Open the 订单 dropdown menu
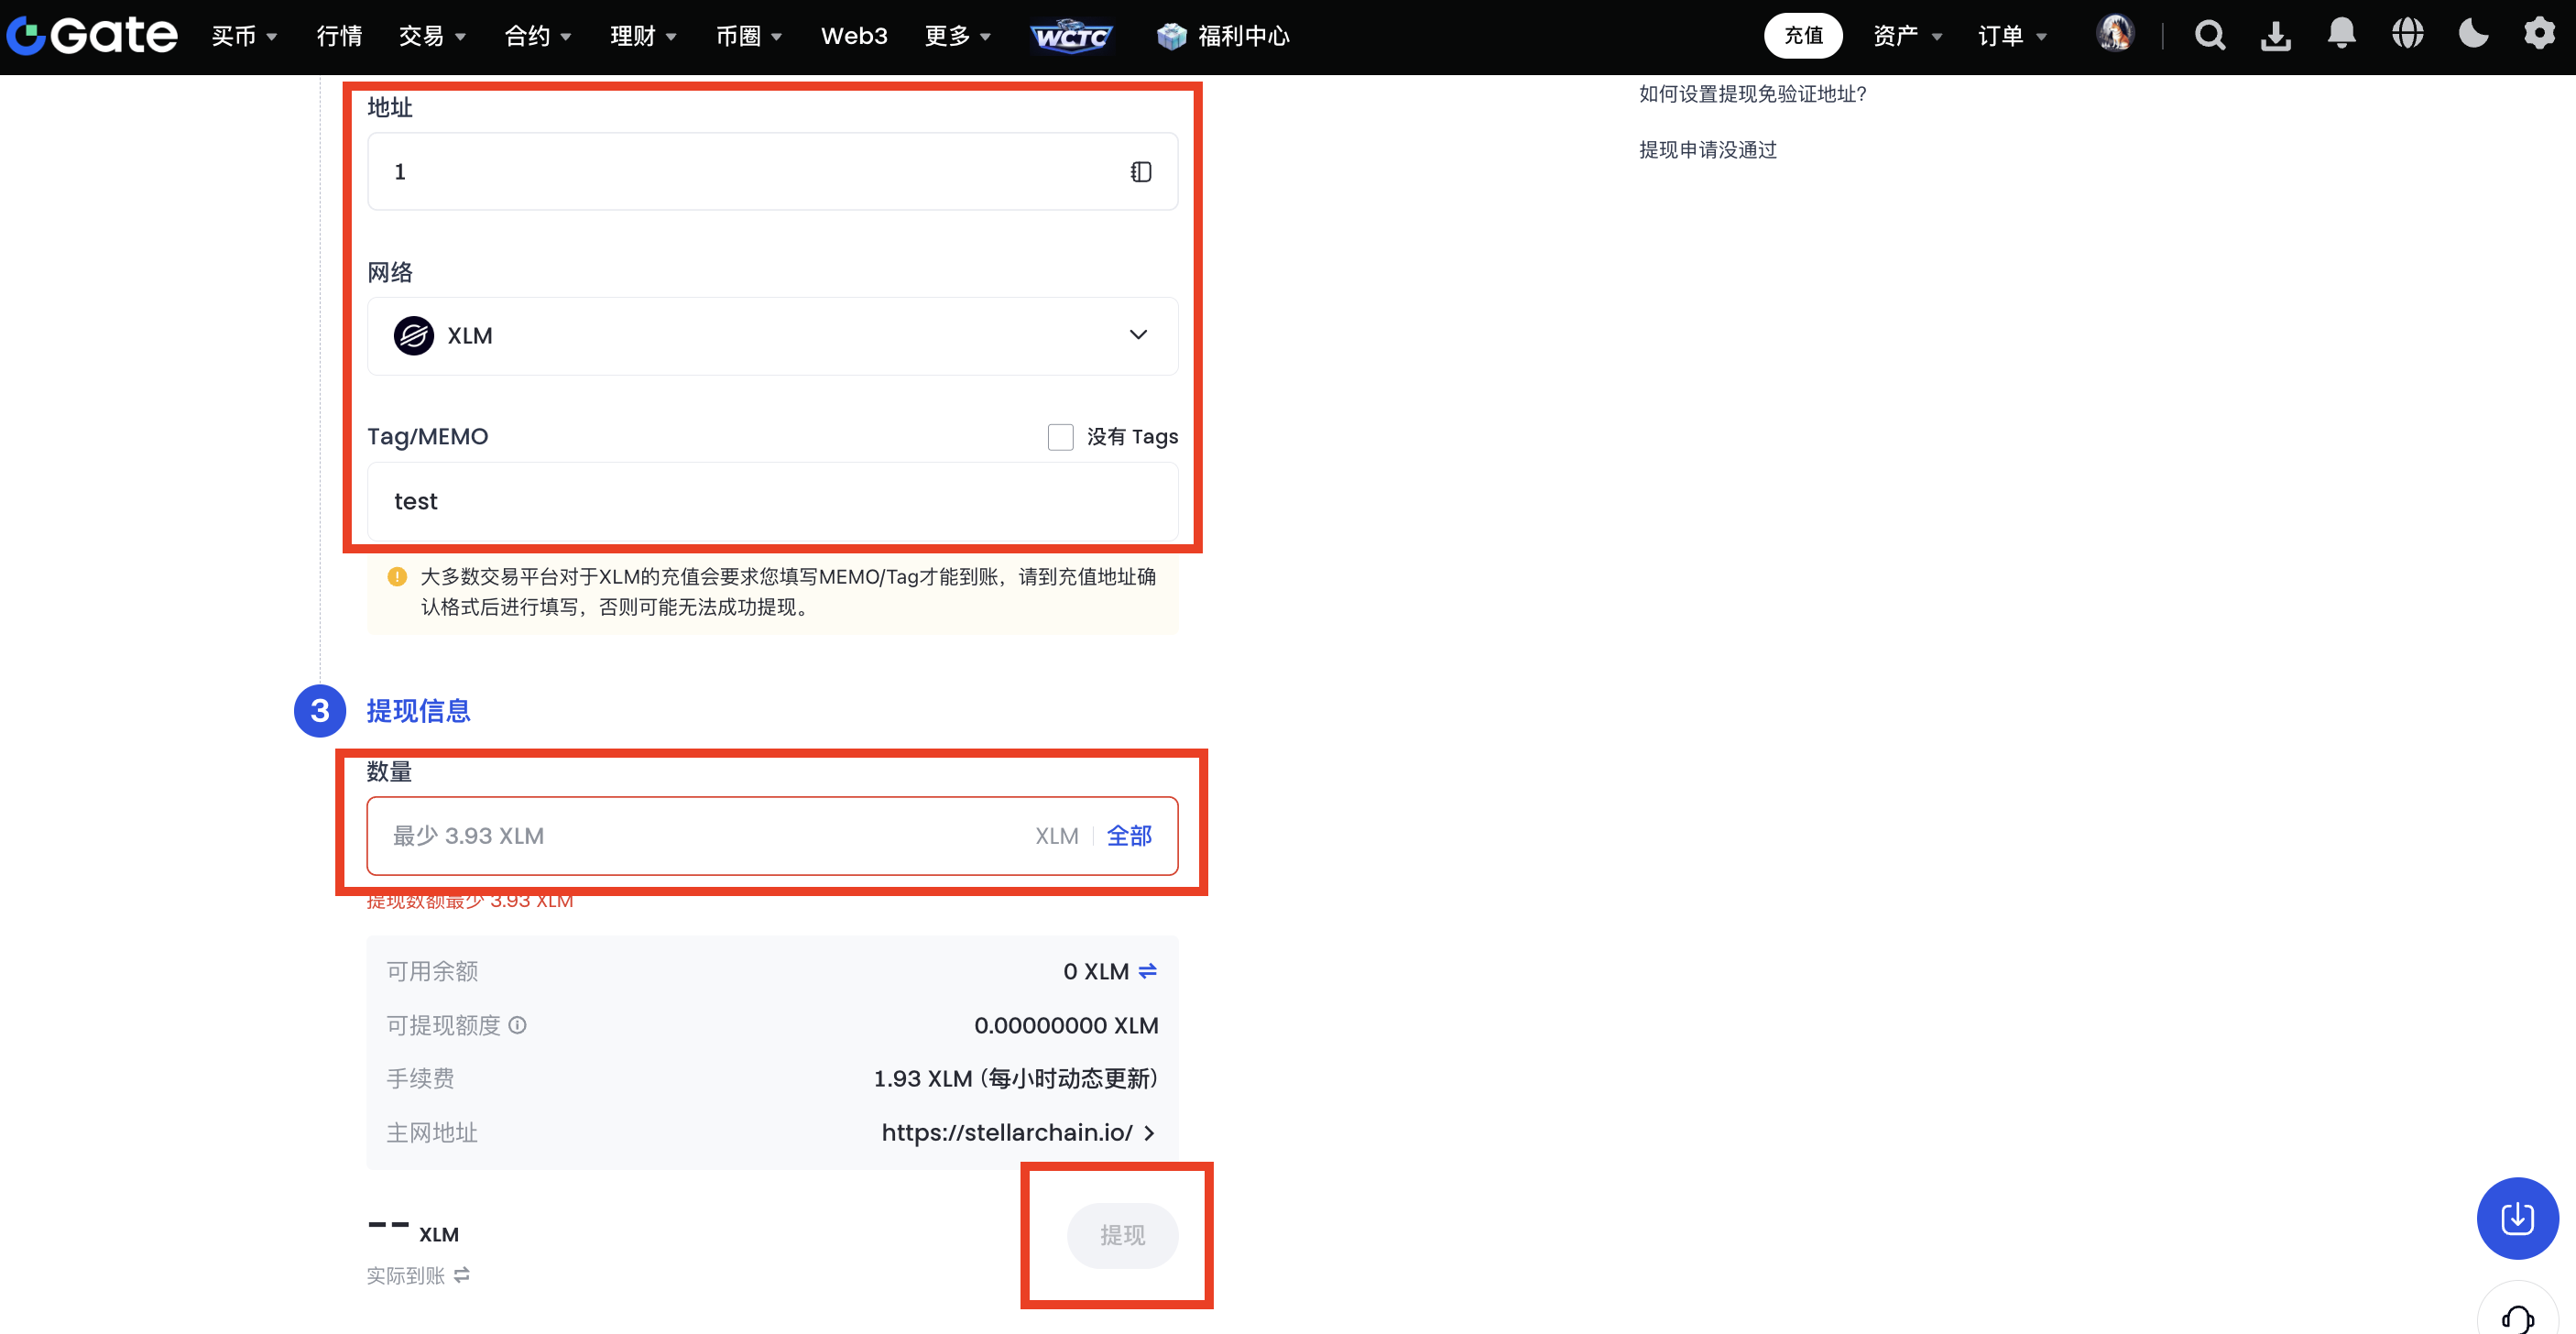Screen dimensions: 2576x1334 pos(2011,36)
